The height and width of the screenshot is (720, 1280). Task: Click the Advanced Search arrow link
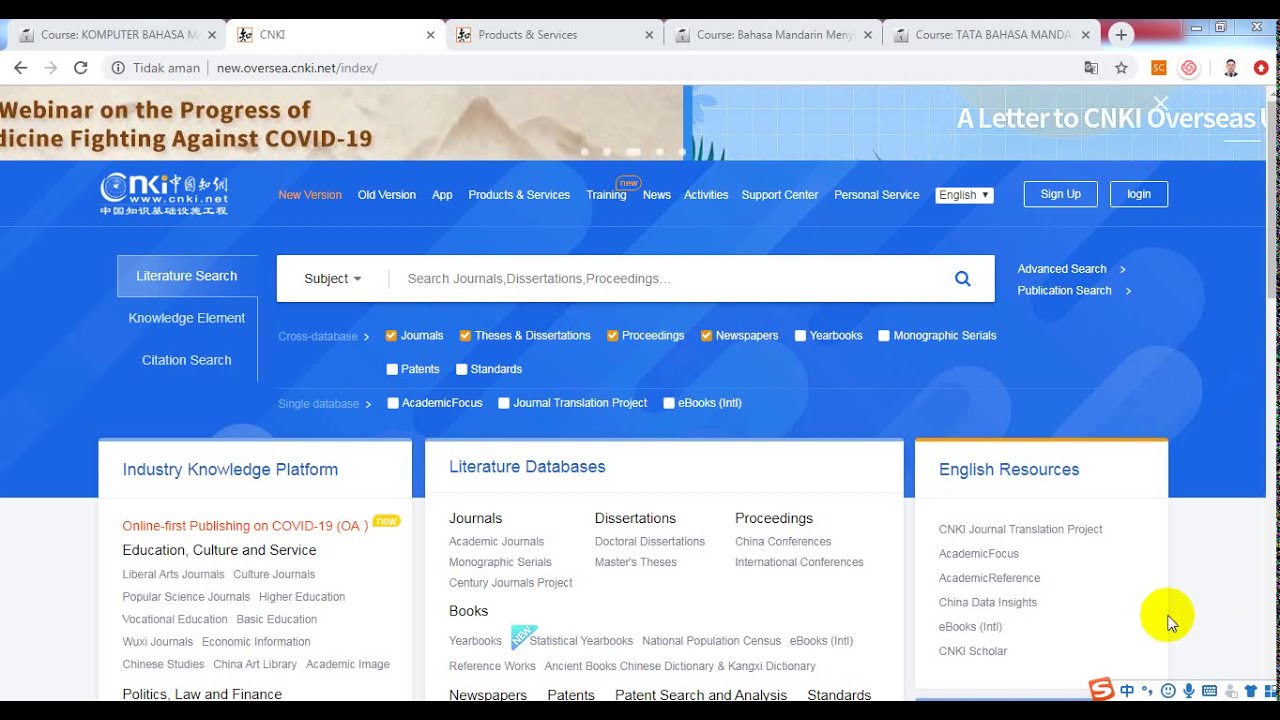coord(1072,269)
